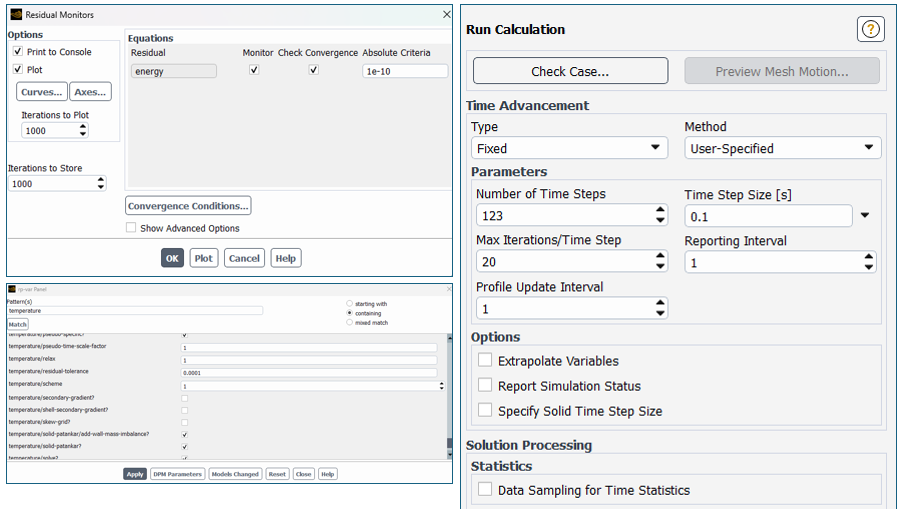Click the rp-var list vertical scrollbar thumb

450,444
